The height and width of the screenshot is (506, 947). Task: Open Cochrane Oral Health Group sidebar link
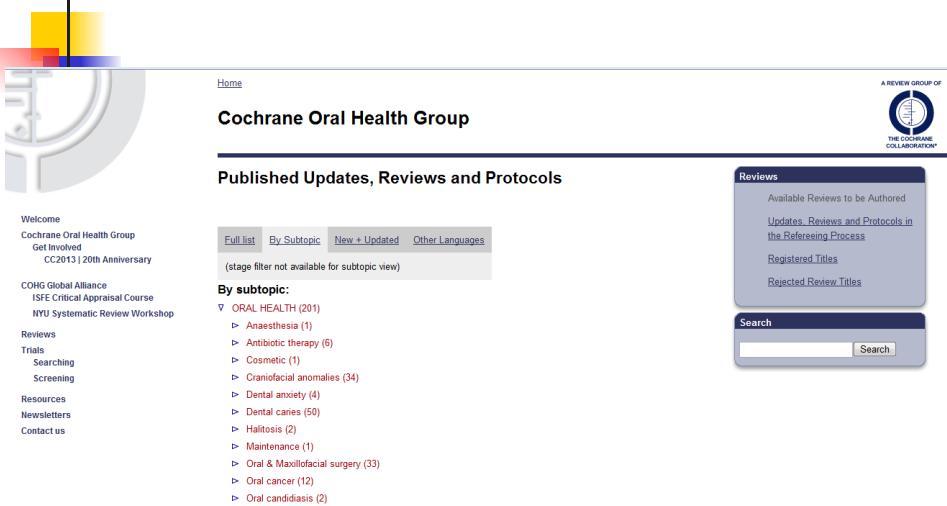[x=78, y=235]
